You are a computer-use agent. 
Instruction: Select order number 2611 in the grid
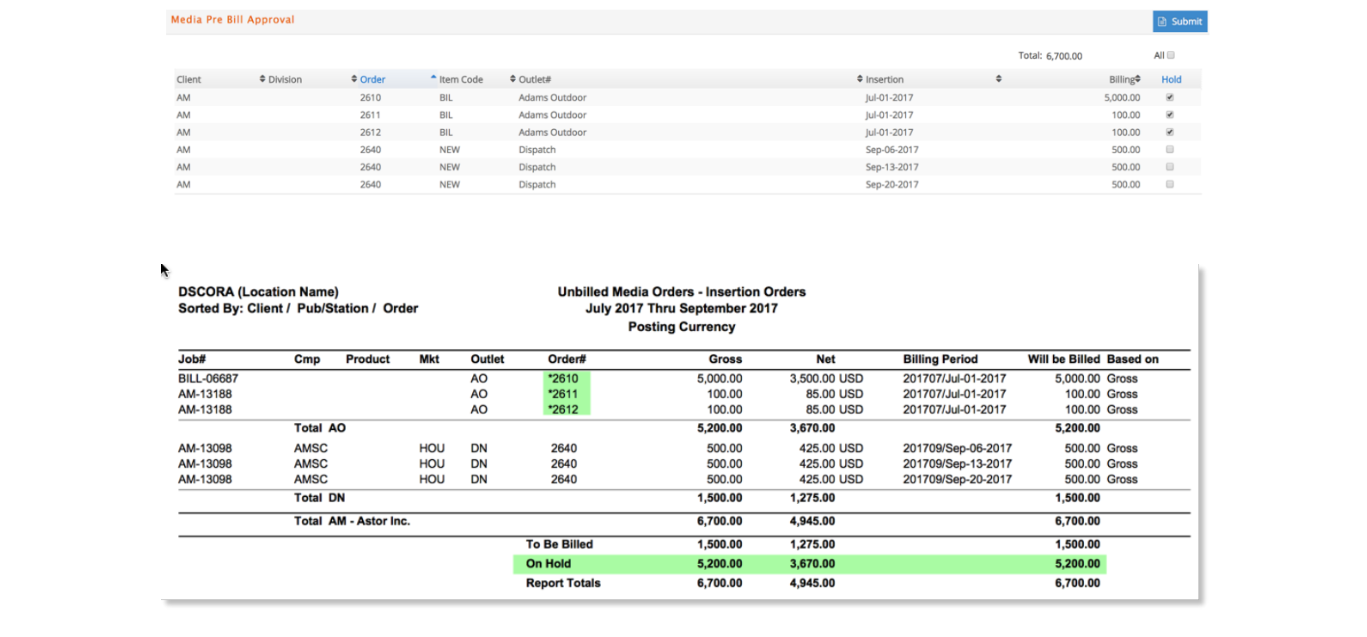[x=371, y=115]
